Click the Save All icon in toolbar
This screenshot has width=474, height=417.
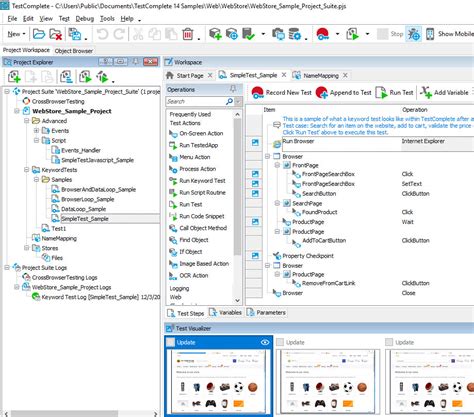tap(75, 34)
